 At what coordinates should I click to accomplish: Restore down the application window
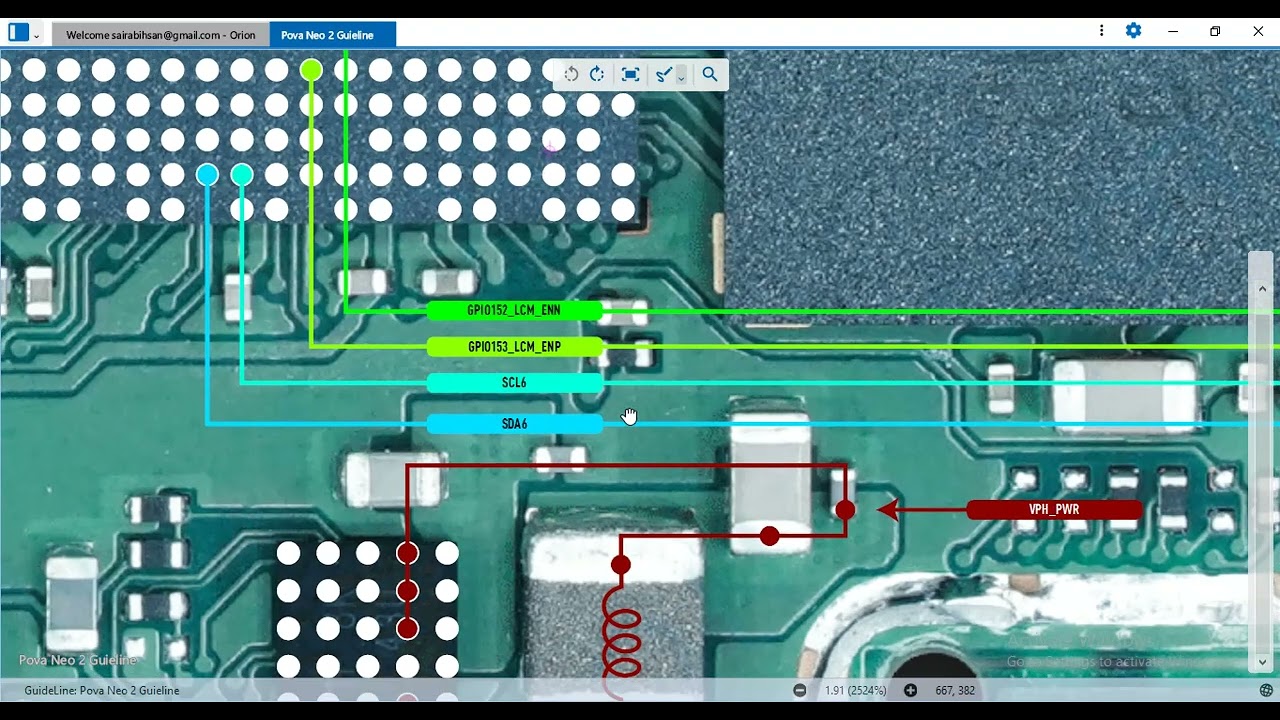1215,31
